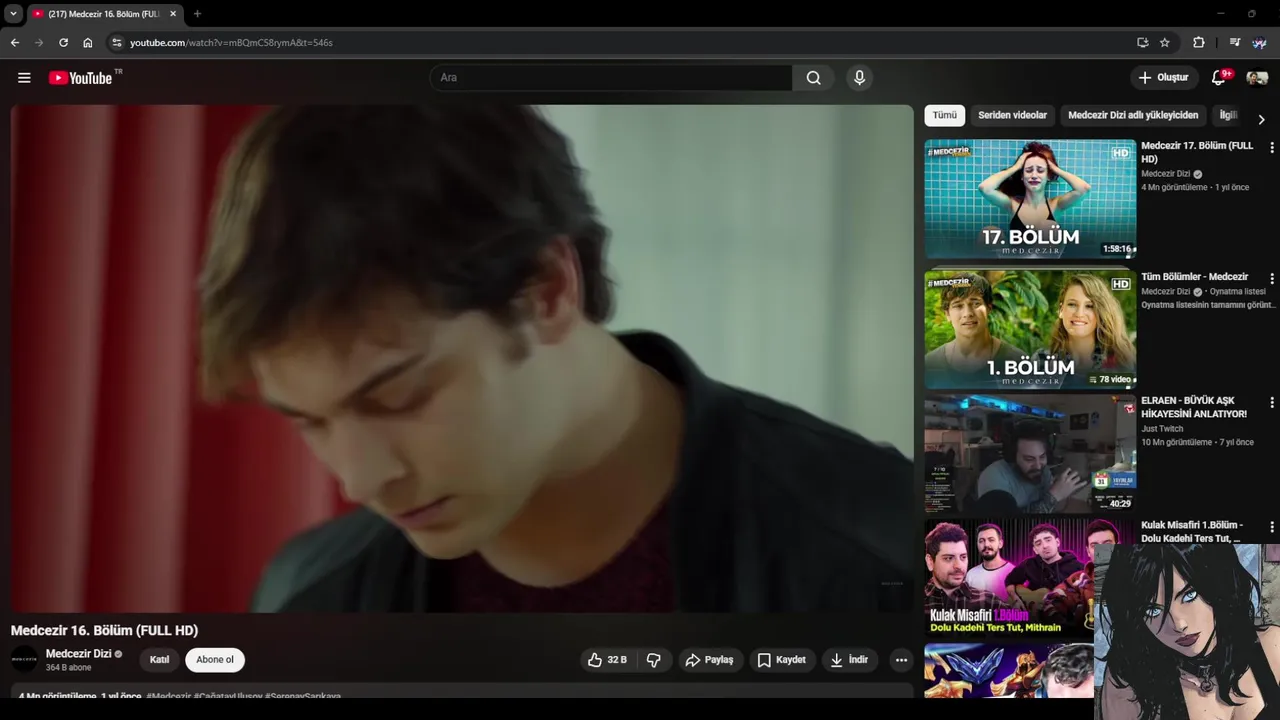This screenshot has height=720, width=1280.
Task: Open the browser extensions puzzle icon
Action: point(1199,43)
